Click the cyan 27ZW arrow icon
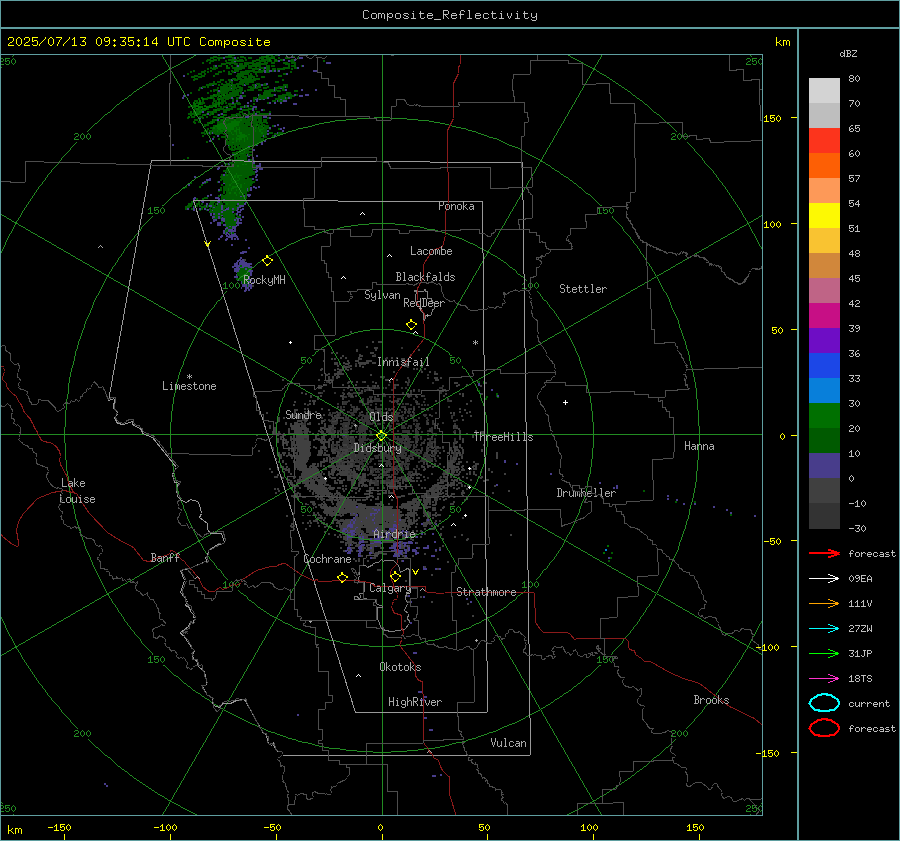The width and height of the screenshot is (900, 841). (824, 629)
